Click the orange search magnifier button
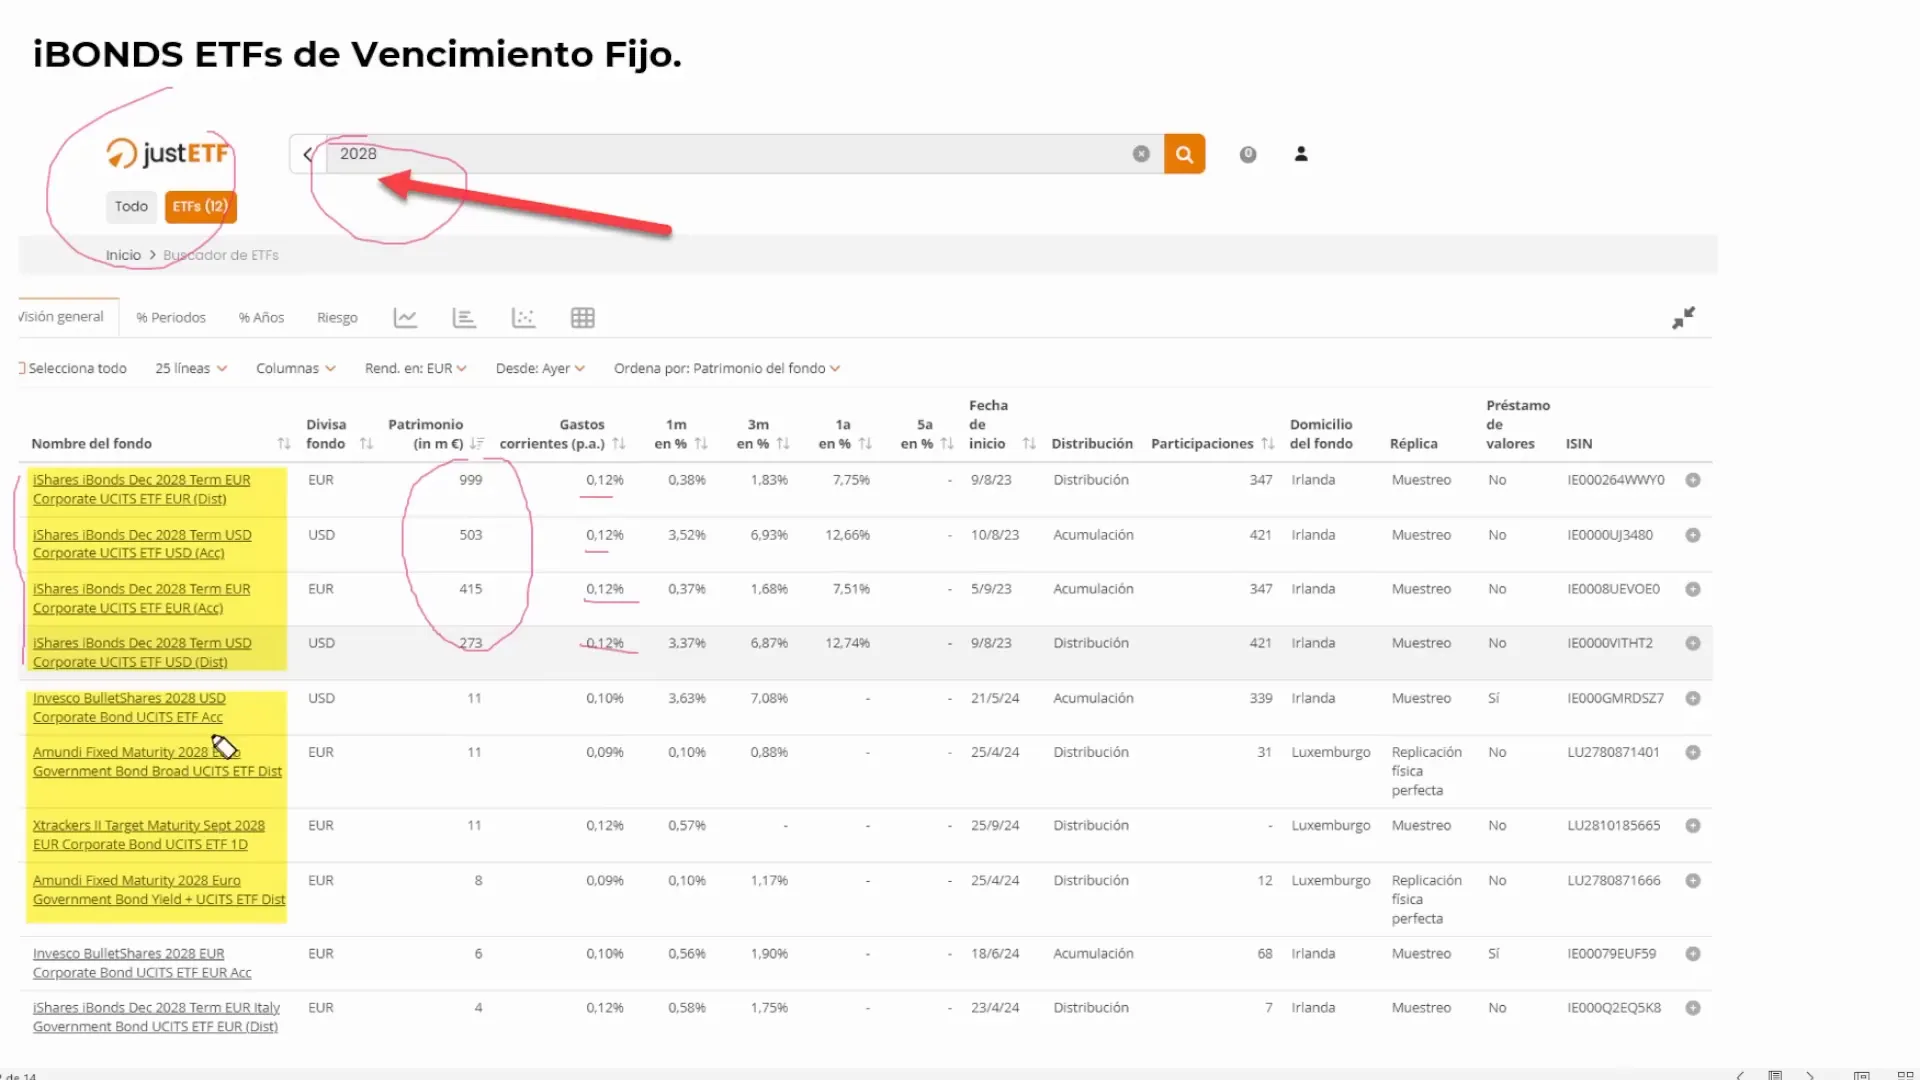This screenshot has width=1920, height=1080. pyautogui.click(x=1184, y=154)
